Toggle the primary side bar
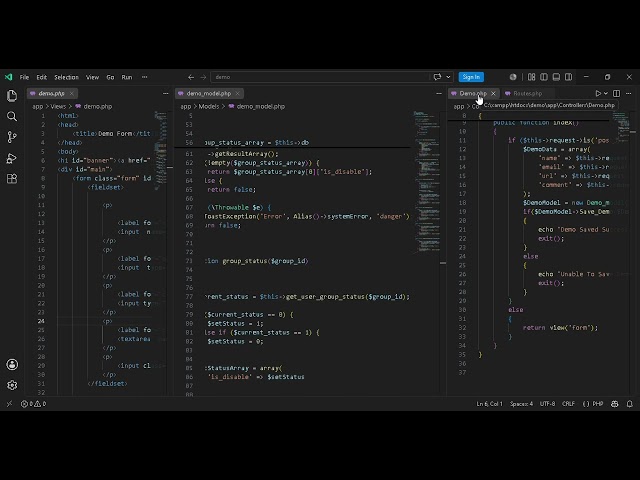 click(x=544, y=77)
